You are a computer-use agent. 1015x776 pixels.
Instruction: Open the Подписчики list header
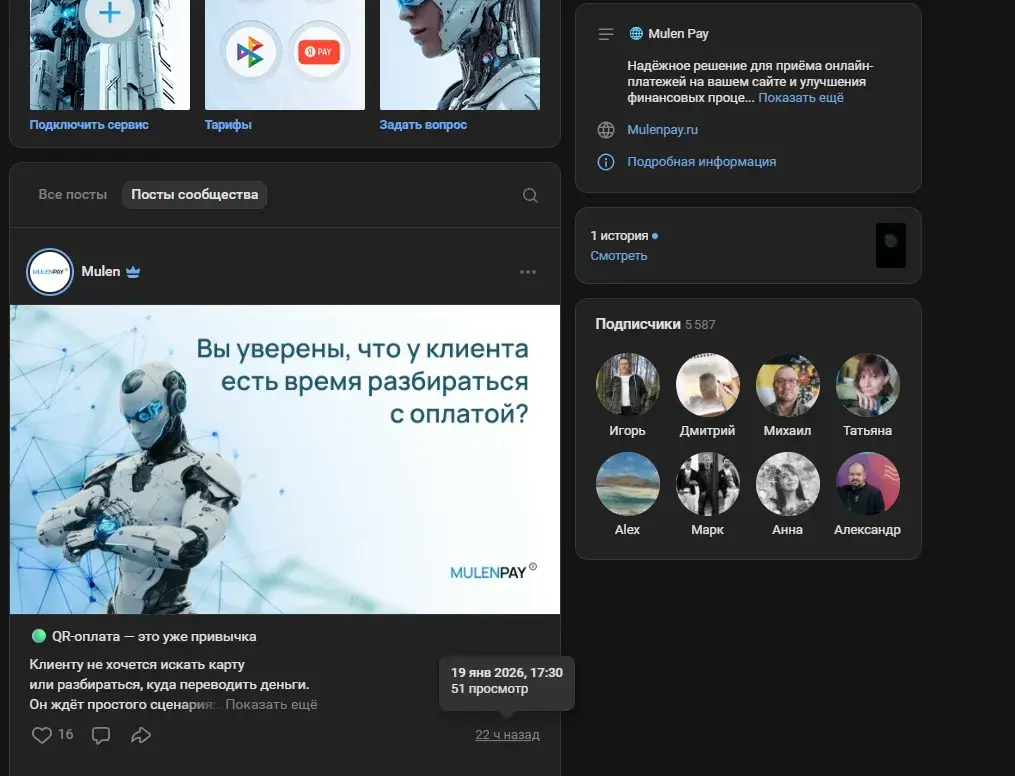[638, 324]
